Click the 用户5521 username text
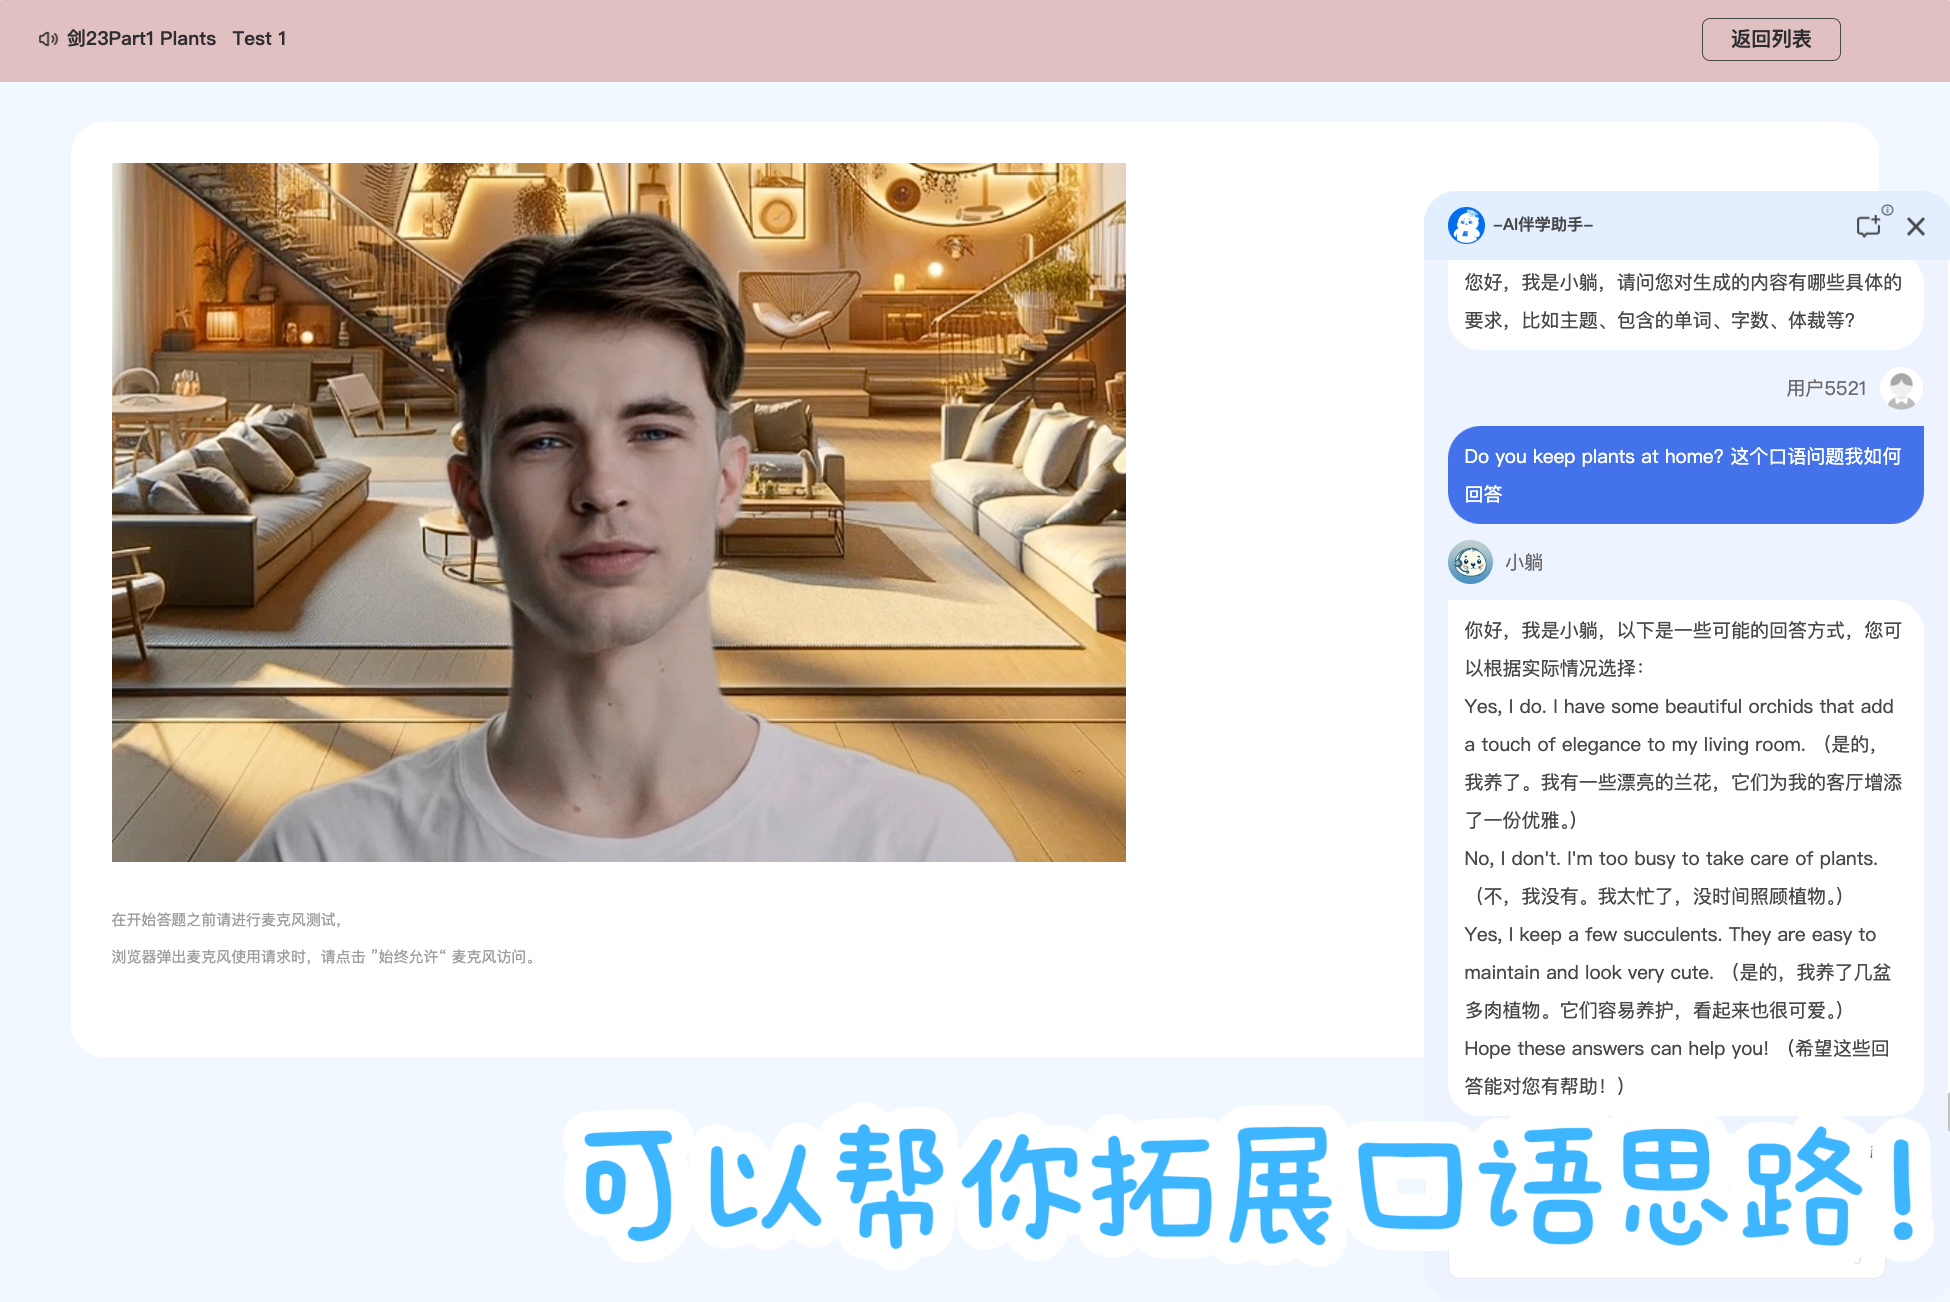1950x1302 pixels. [1826, 388]
